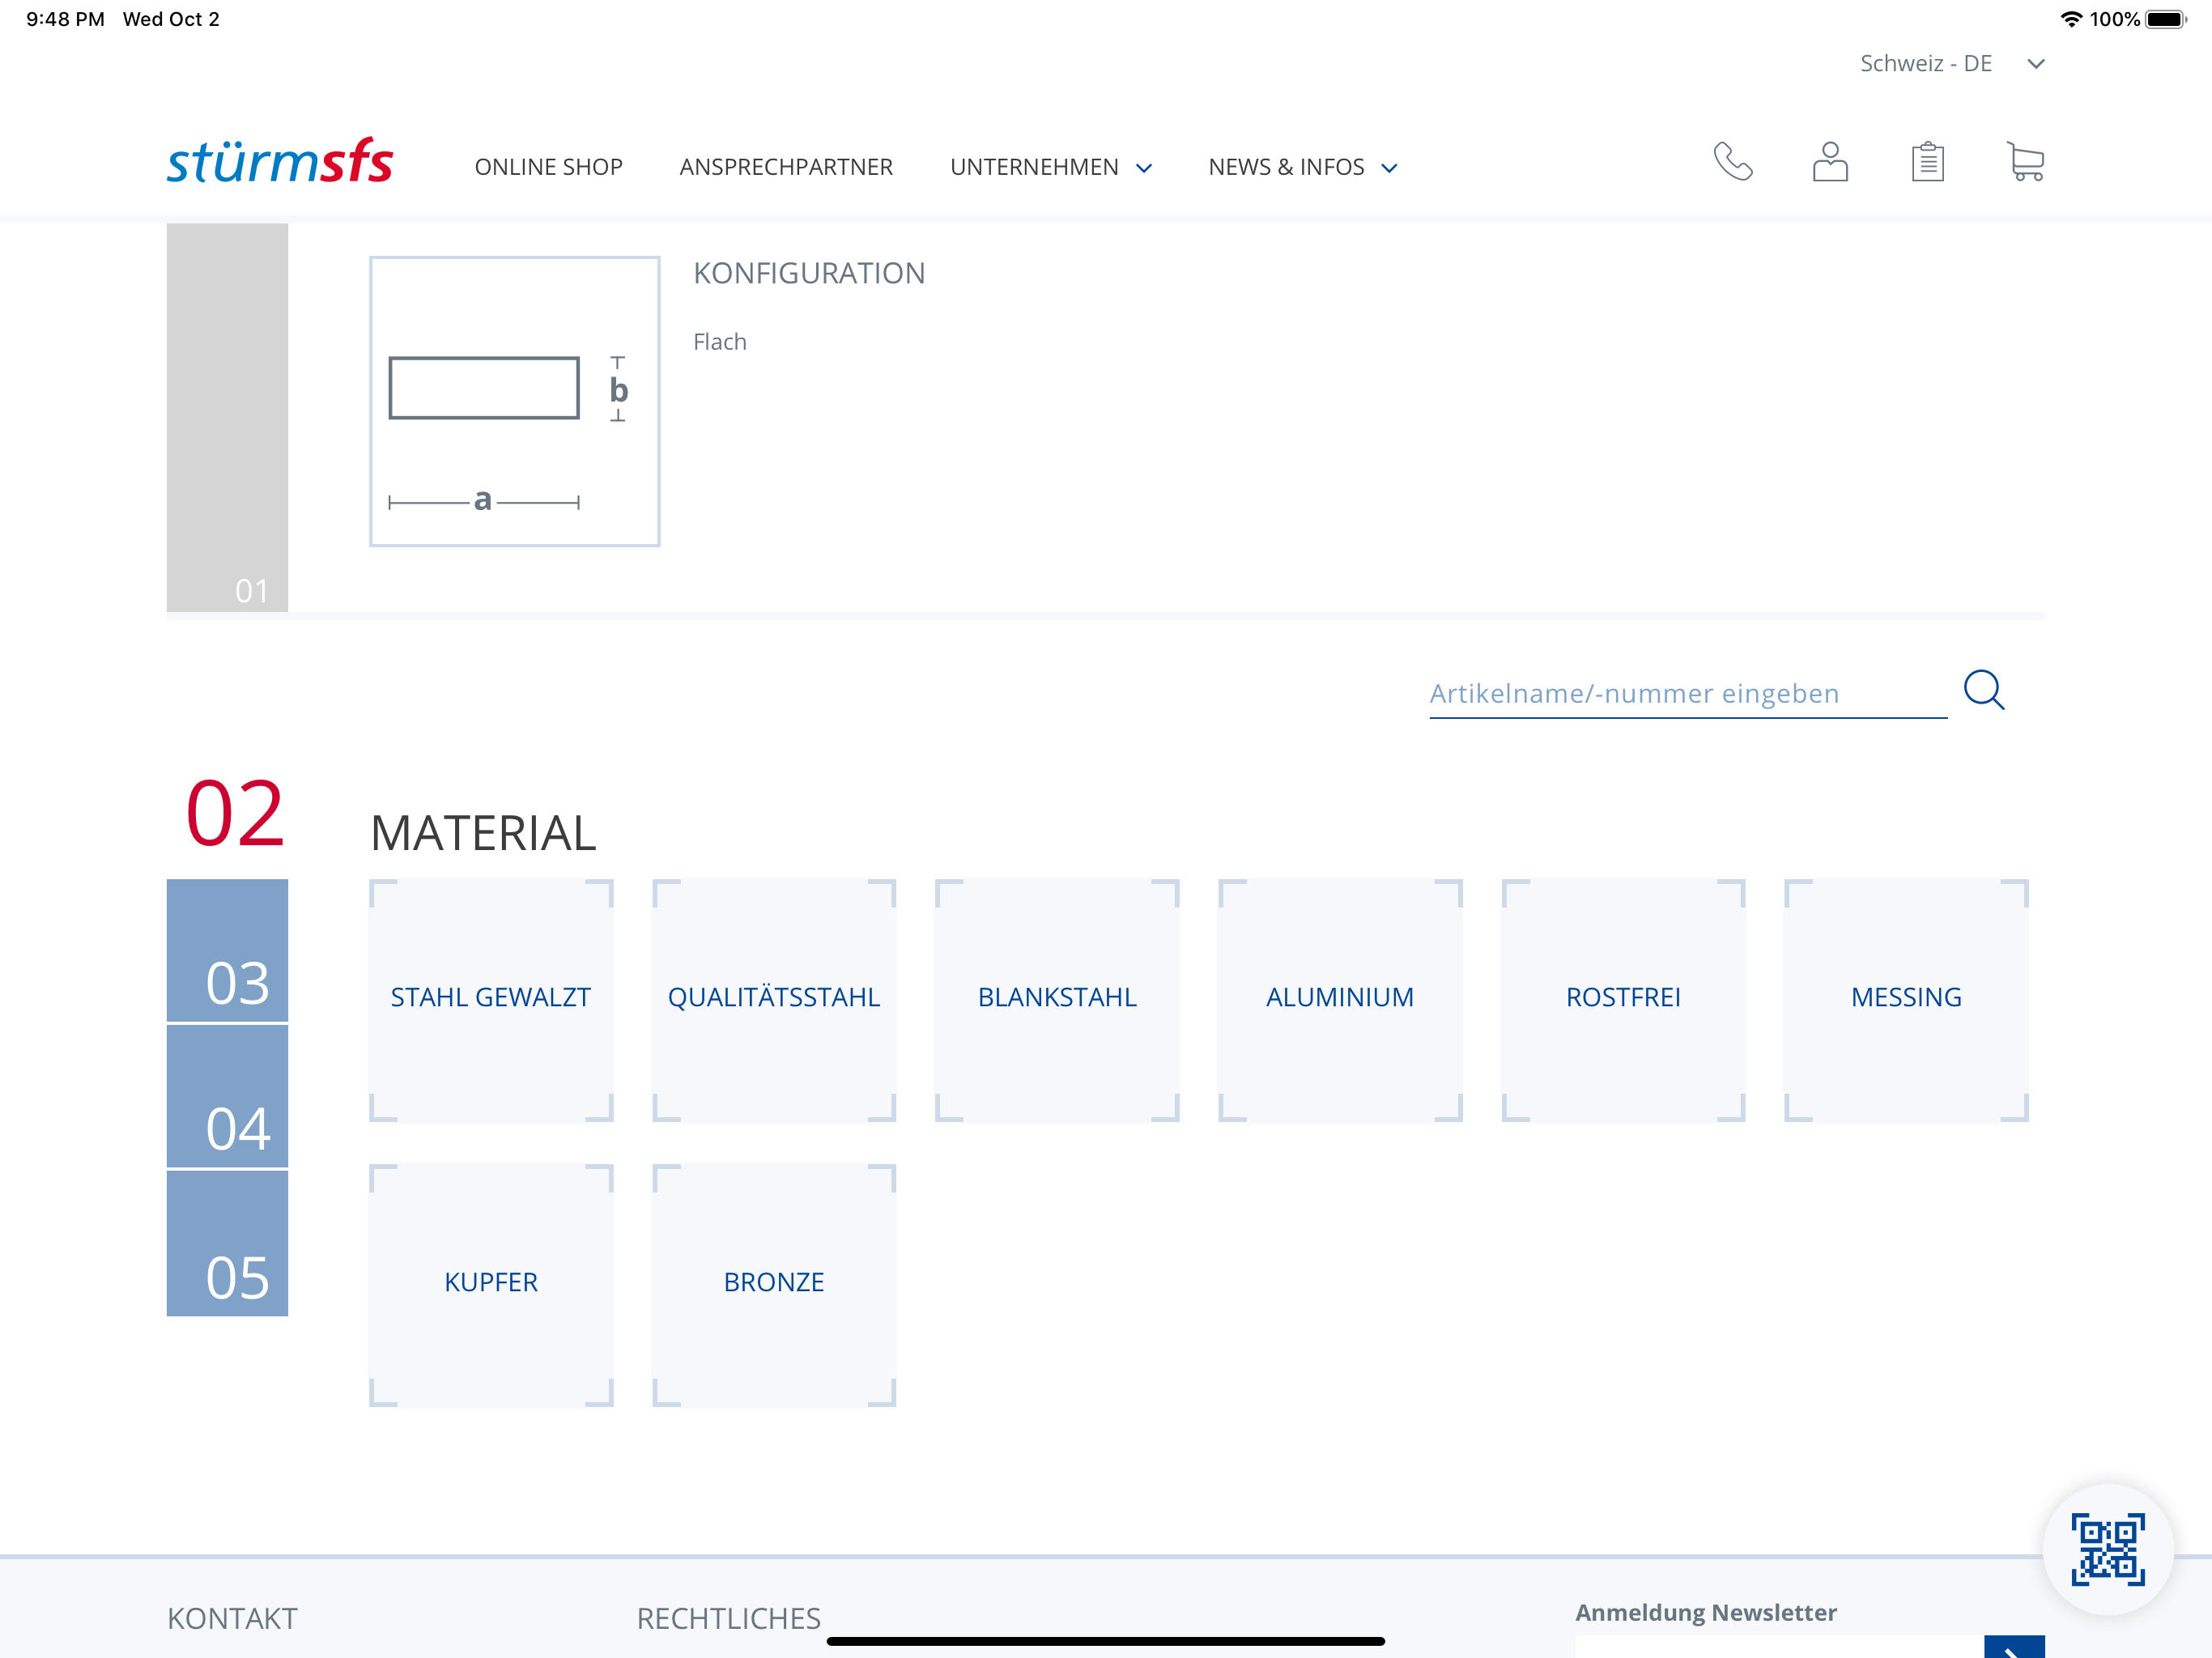Click the MATERIAL section heading

(483, 833)
